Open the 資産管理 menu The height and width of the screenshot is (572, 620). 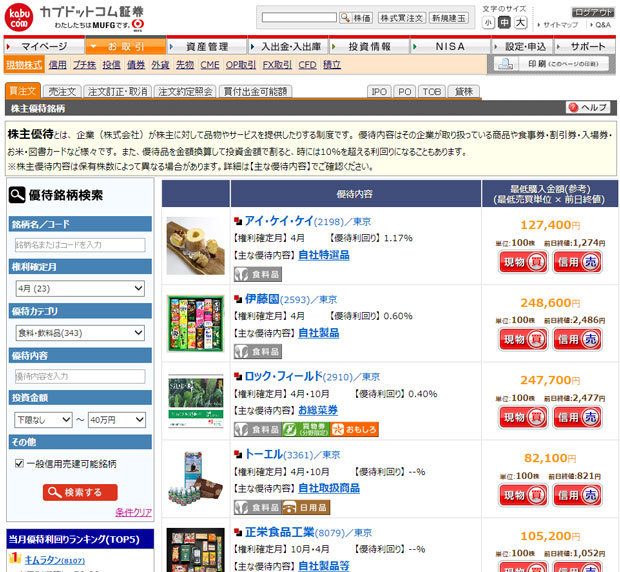coord(207,47)
